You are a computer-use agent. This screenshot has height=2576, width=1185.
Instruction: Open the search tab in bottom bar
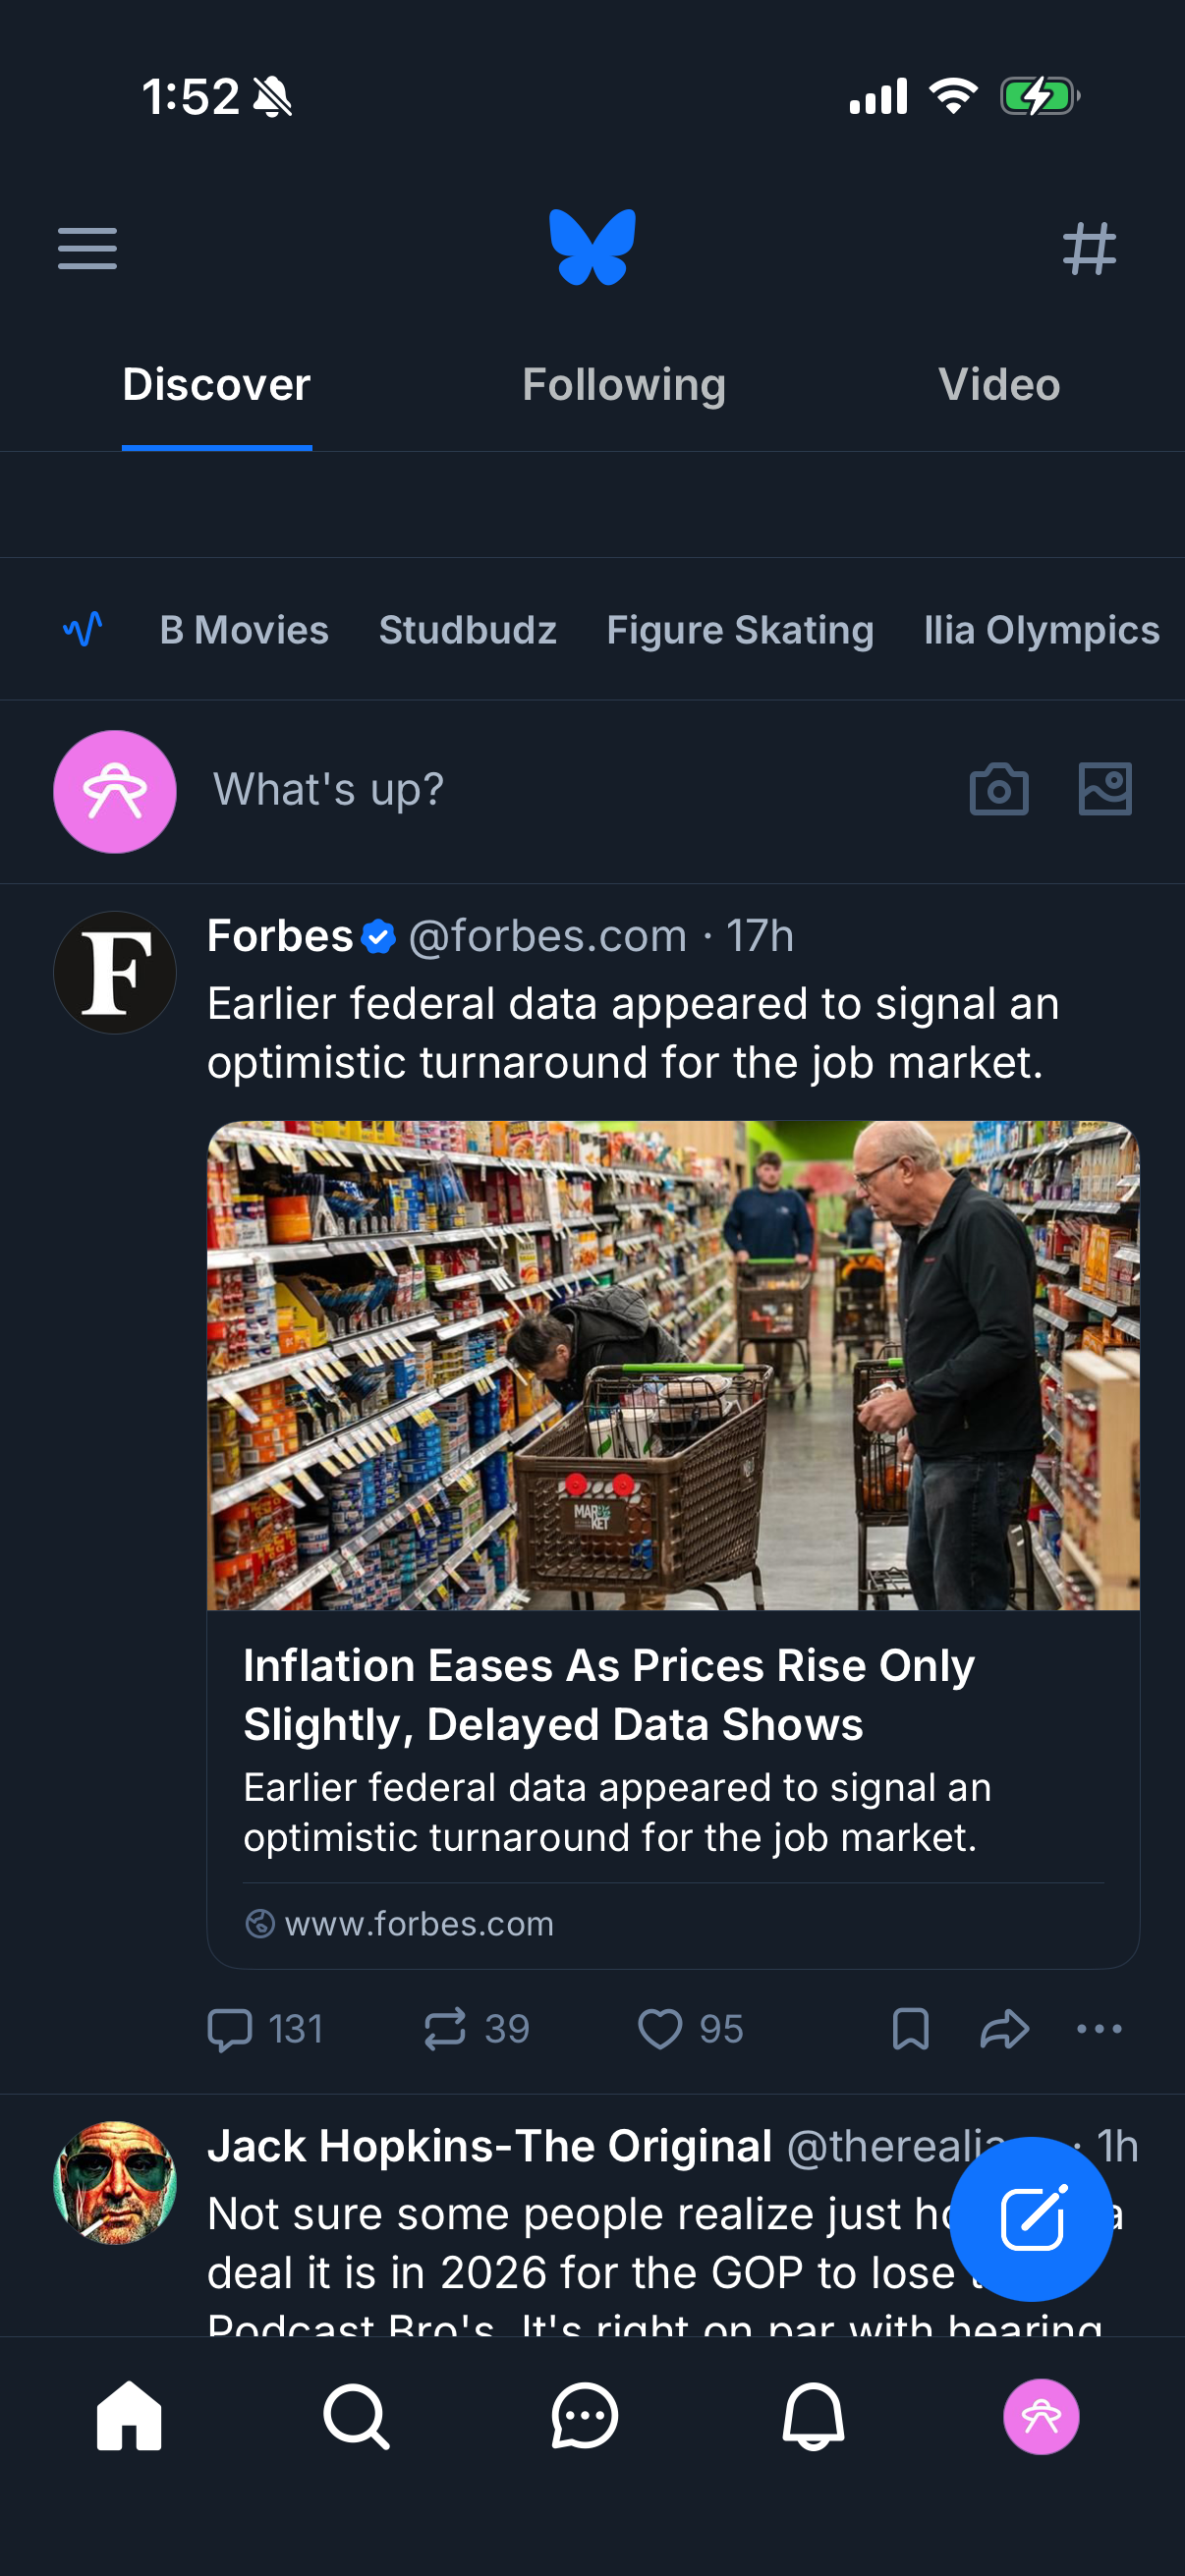(x=356, y=2416)
